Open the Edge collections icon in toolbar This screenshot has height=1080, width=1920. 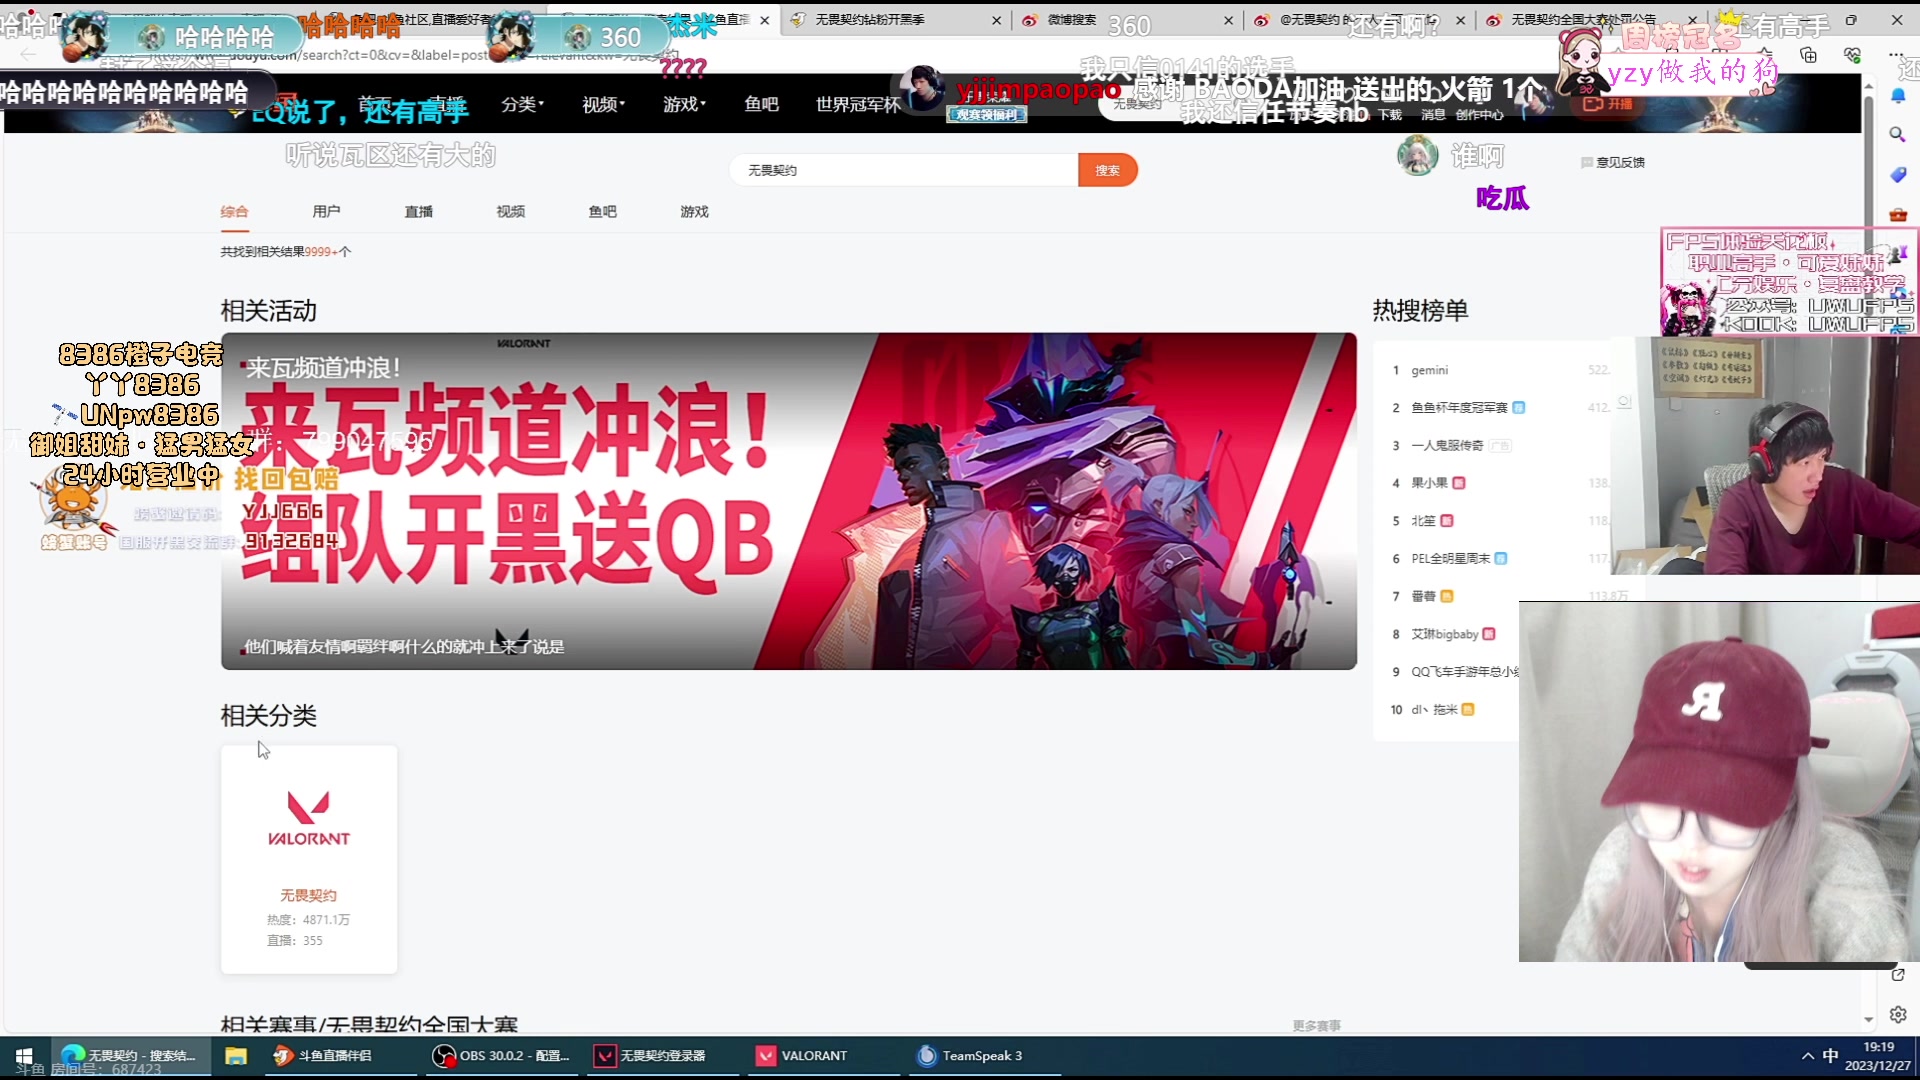[x=1809, y=55]
